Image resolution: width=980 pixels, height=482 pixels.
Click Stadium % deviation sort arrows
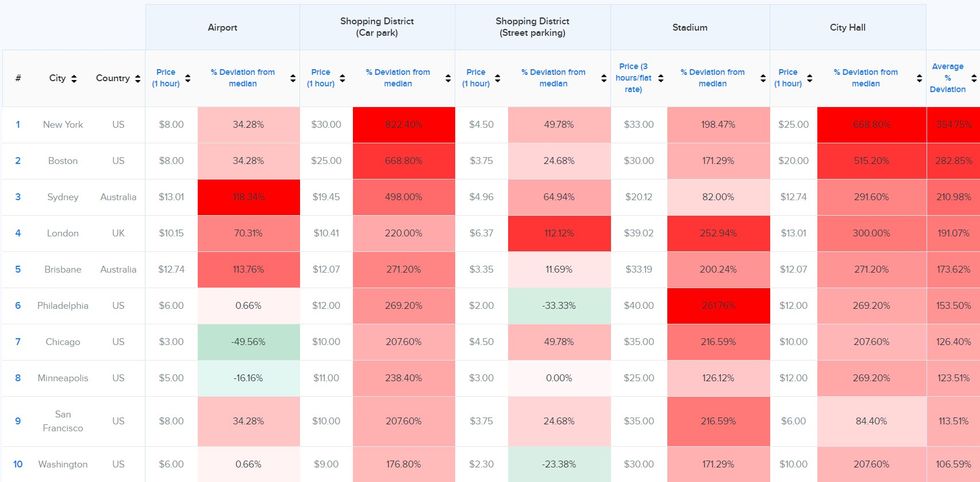(762, 78)
